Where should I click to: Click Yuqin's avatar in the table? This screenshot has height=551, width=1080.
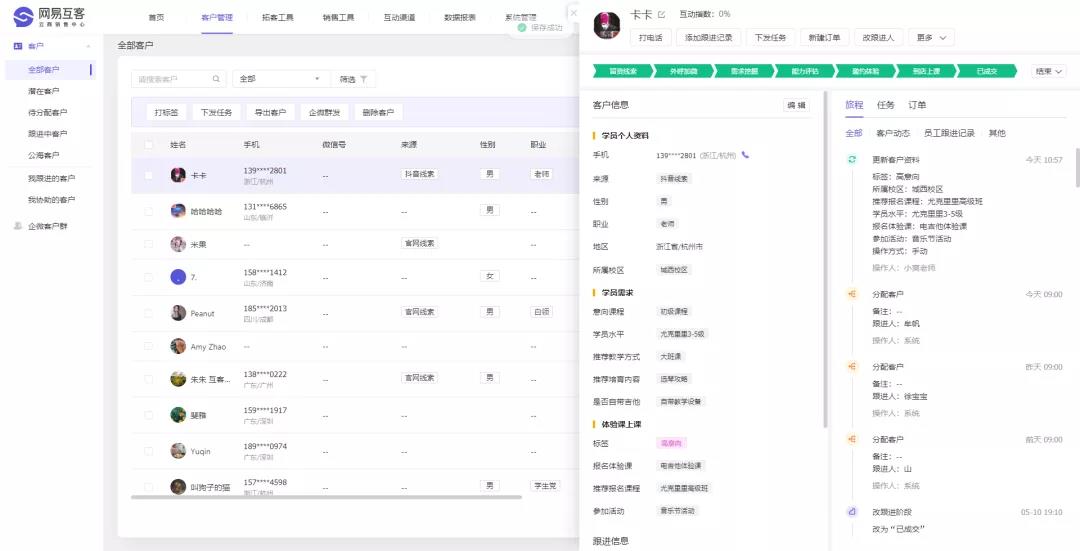(x=178, y=451)
